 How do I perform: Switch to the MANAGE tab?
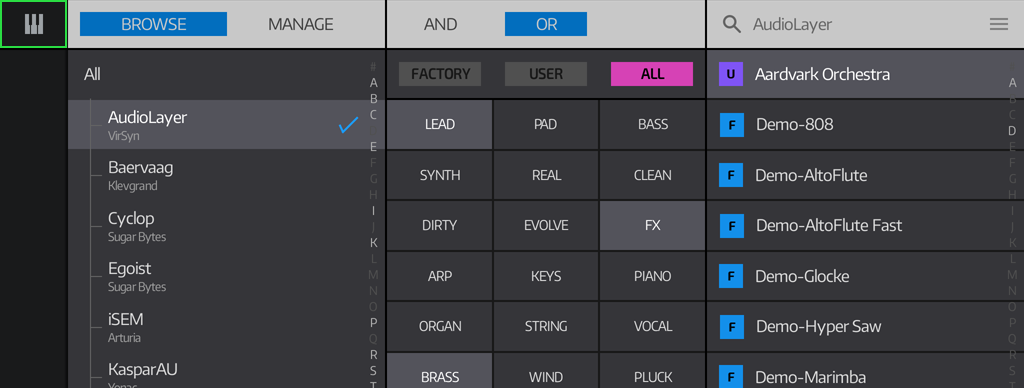click(301, 24)
